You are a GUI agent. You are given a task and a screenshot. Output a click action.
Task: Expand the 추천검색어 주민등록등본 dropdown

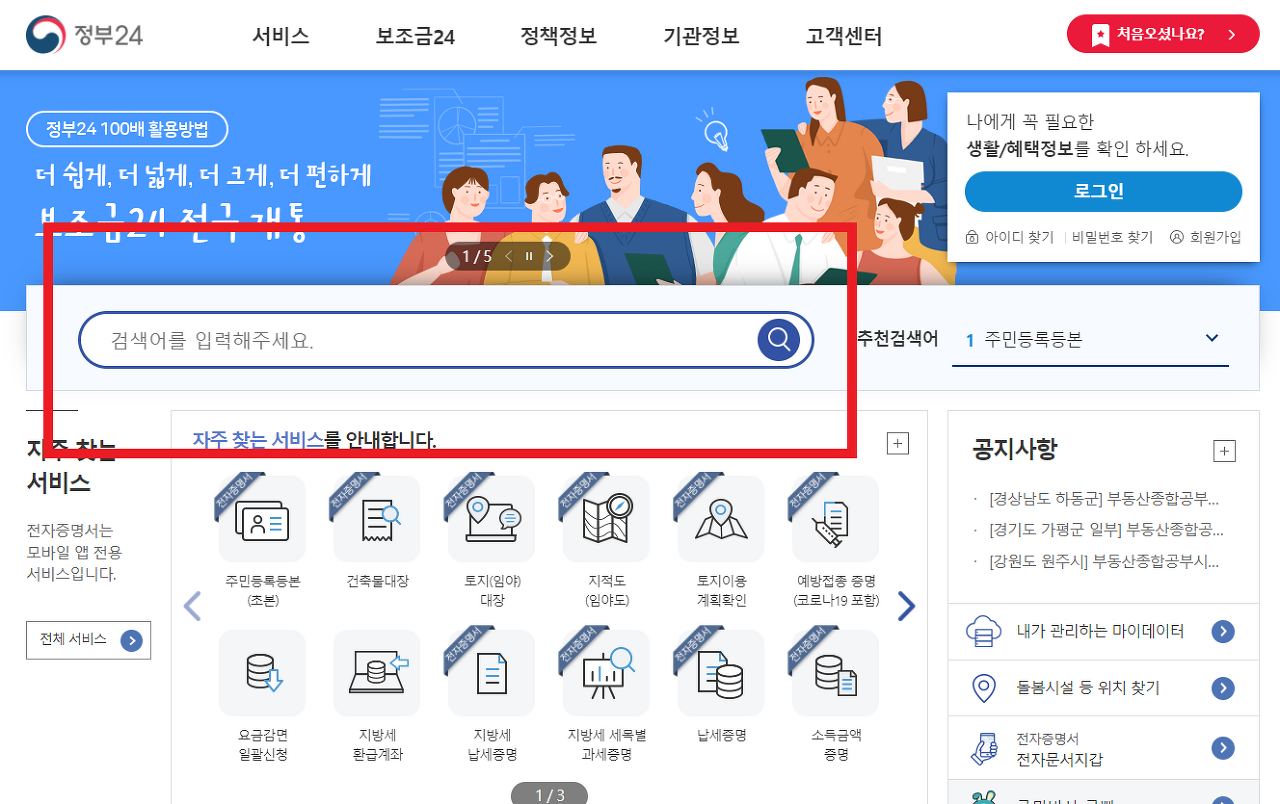tap(1090, 340)
